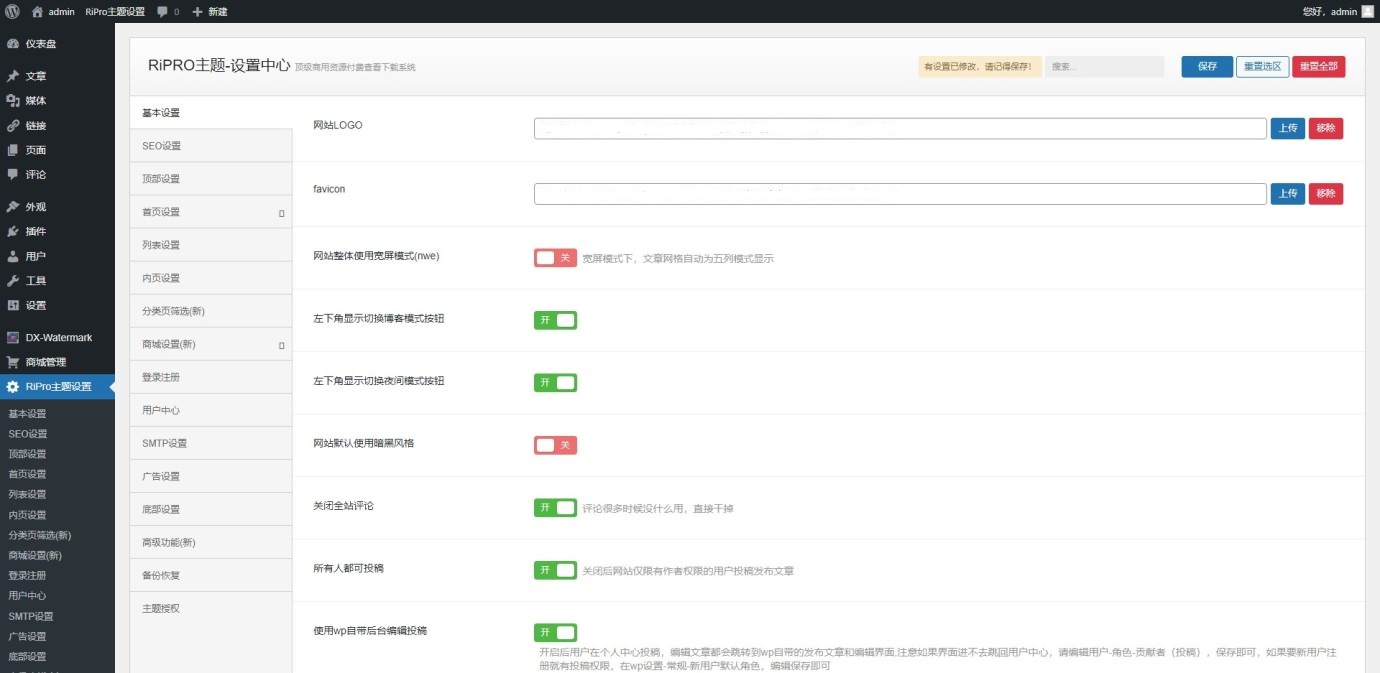Toggle the 使用wp自带后台编辑投稿 switch

tap(555, 632)
